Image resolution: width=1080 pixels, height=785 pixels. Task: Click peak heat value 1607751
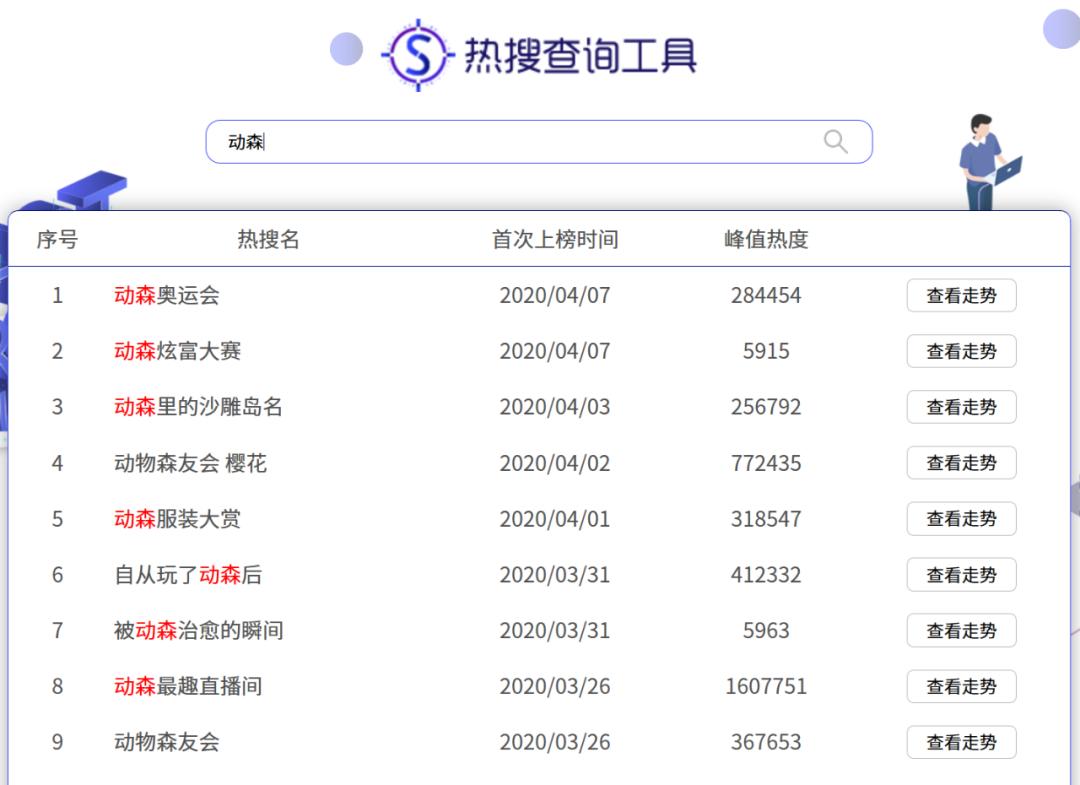click(766, 687)
